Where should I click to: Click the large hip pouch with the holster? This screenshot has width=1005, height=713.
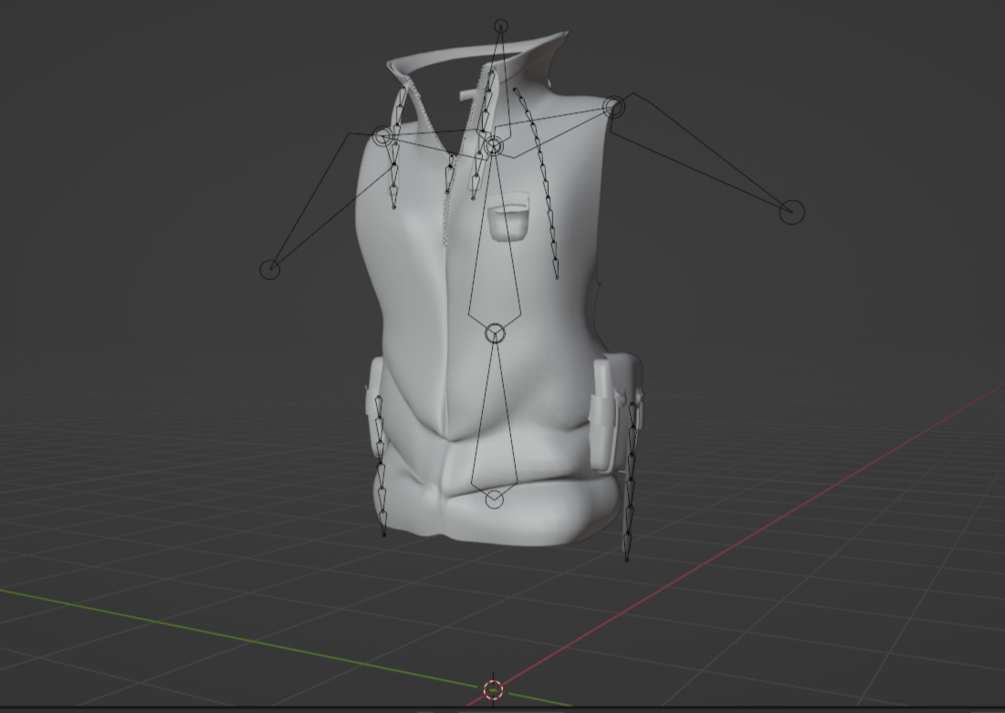click(x=615, y=412)
